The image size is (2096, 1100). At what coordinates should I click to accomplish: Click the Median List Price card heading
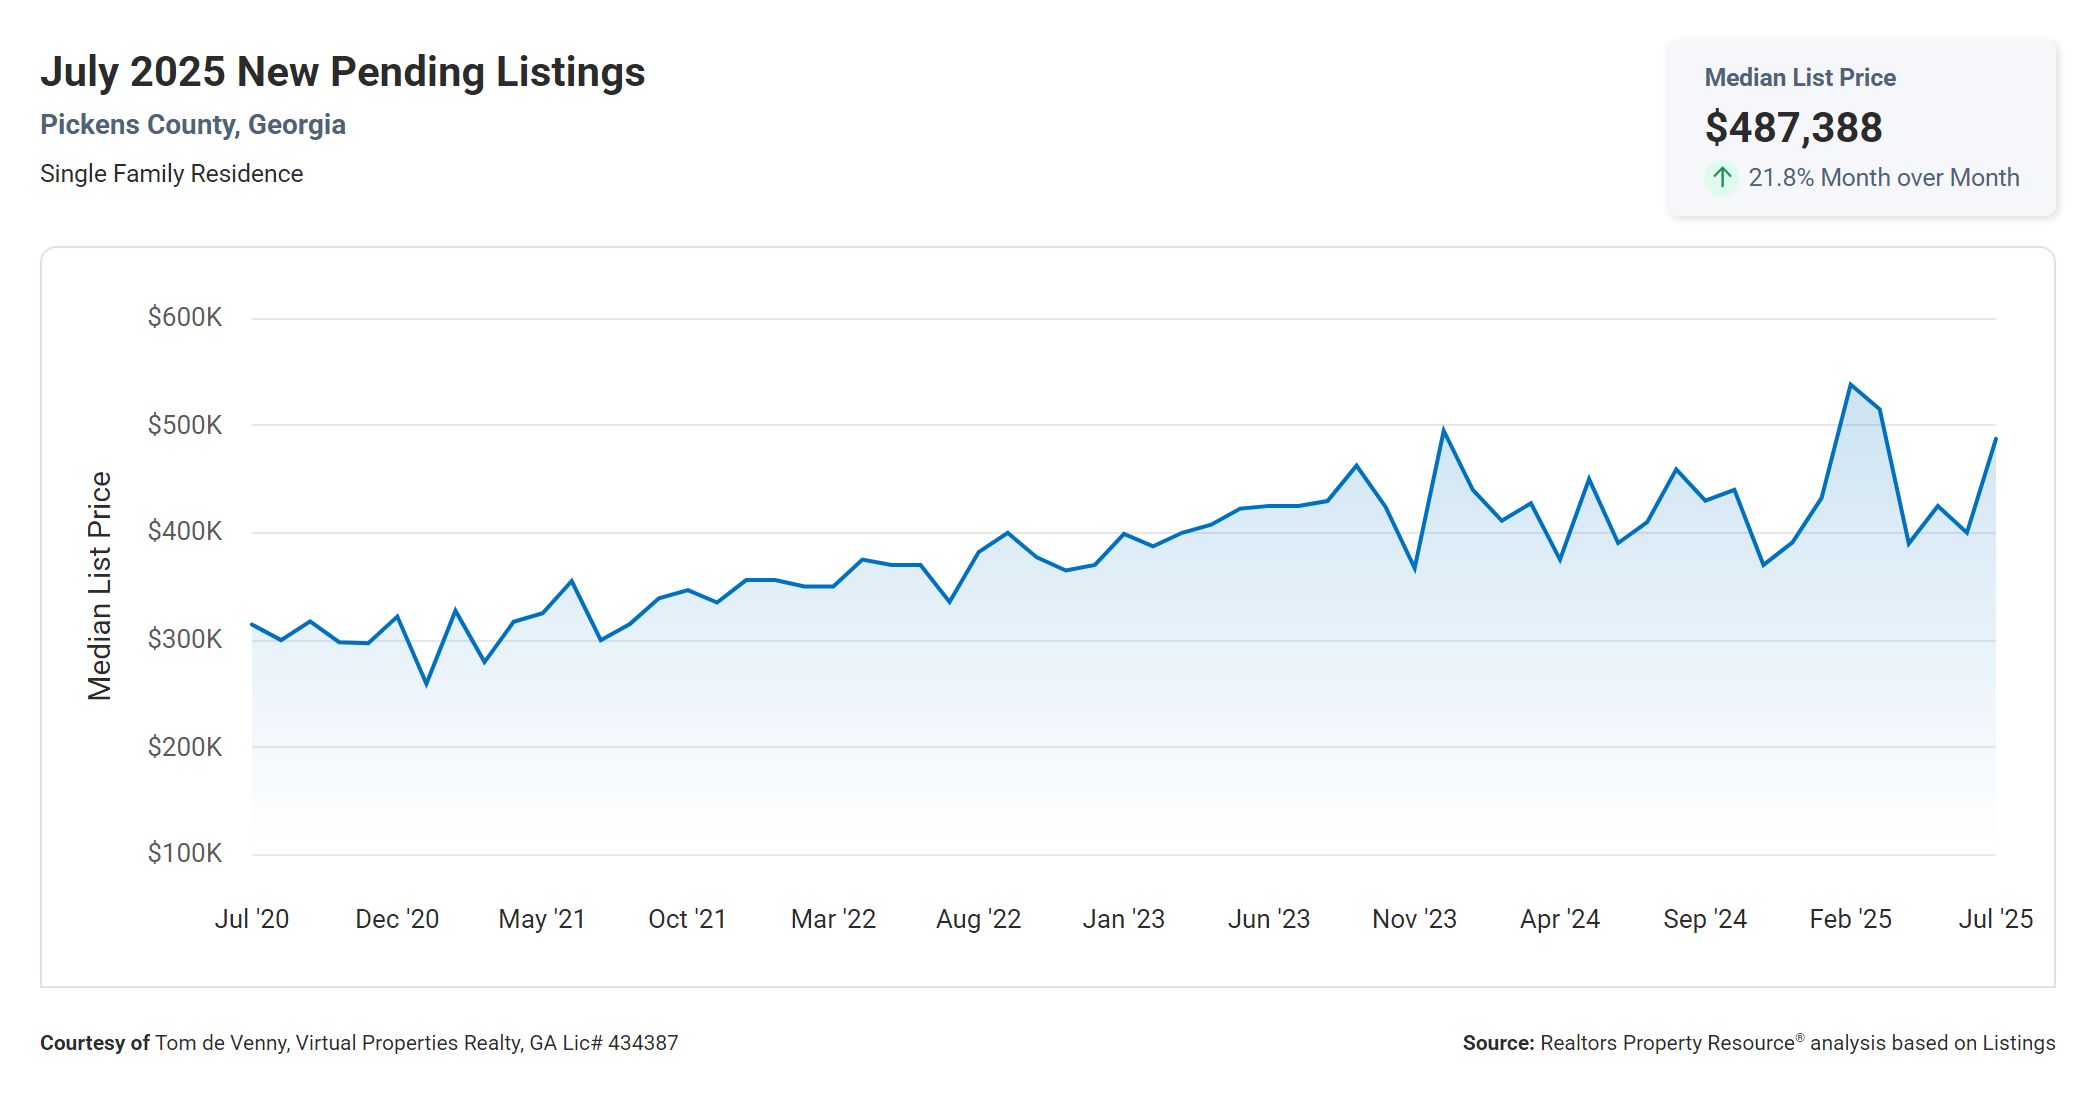coord(1800,78)
